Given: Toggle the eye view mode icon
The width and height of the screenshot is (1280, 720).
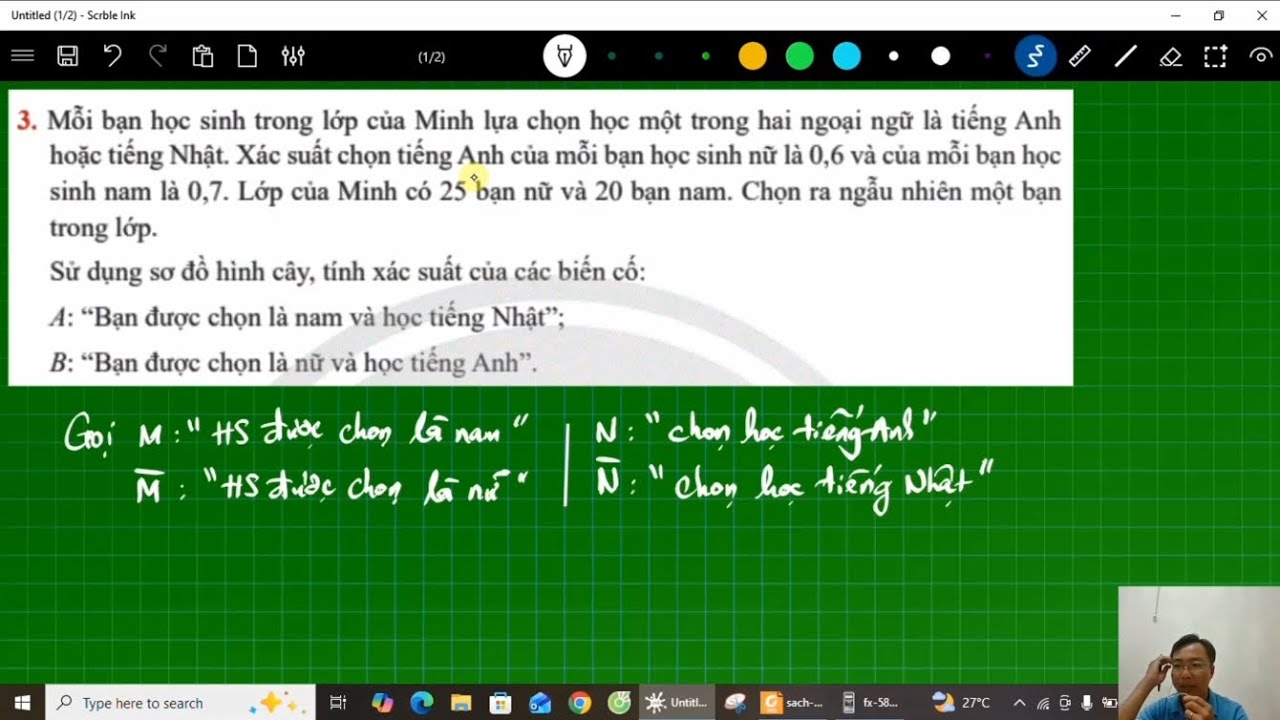Looking at the screenshot, I should (1261, 56).
